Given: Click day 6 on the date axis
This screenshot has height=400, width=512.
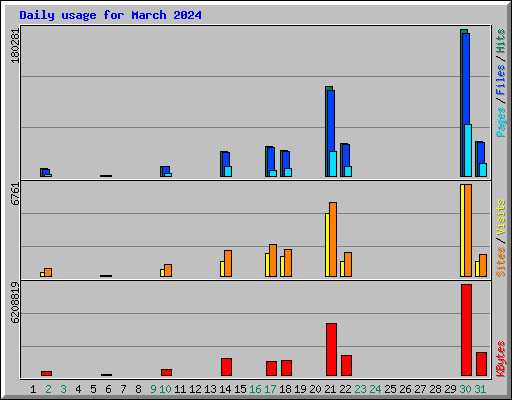Looking at the screenshot, I should [x=108, y=389].
